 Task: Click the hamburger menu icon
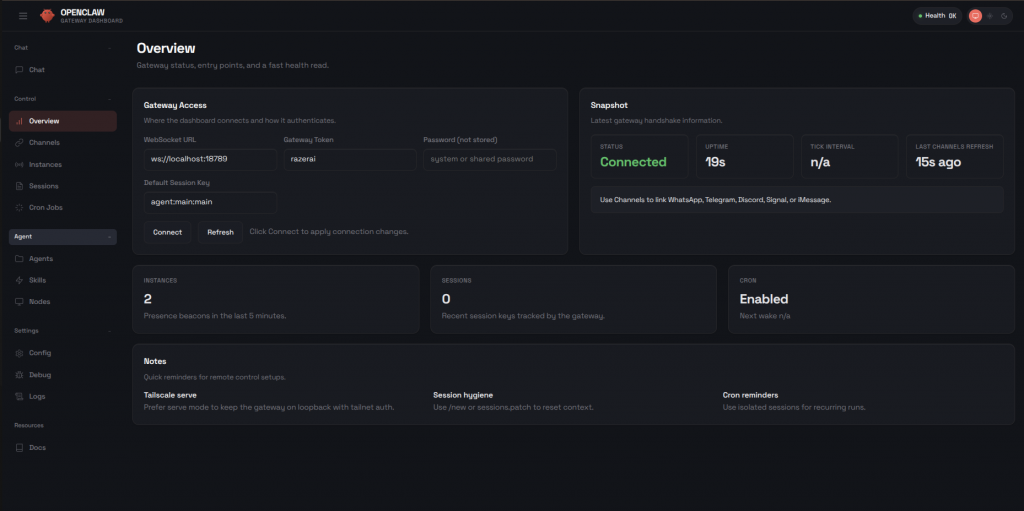(x=23, y=16)
